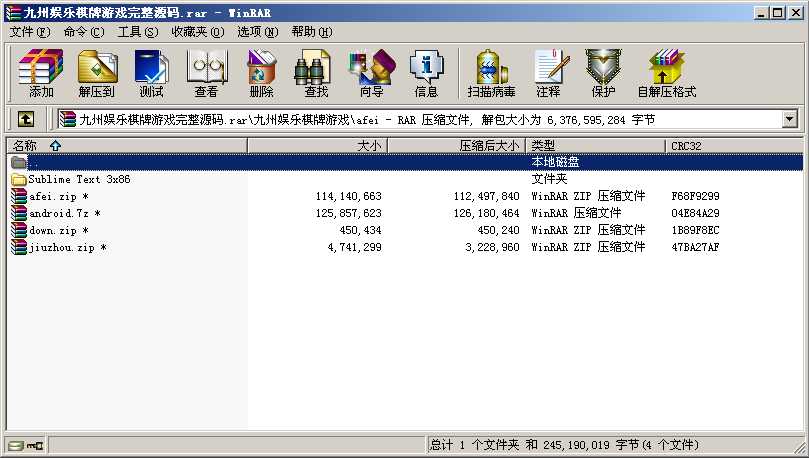Open the Help (帮助) menu
The height and width of the screenshot is (458, 809).
coord(312,32)
